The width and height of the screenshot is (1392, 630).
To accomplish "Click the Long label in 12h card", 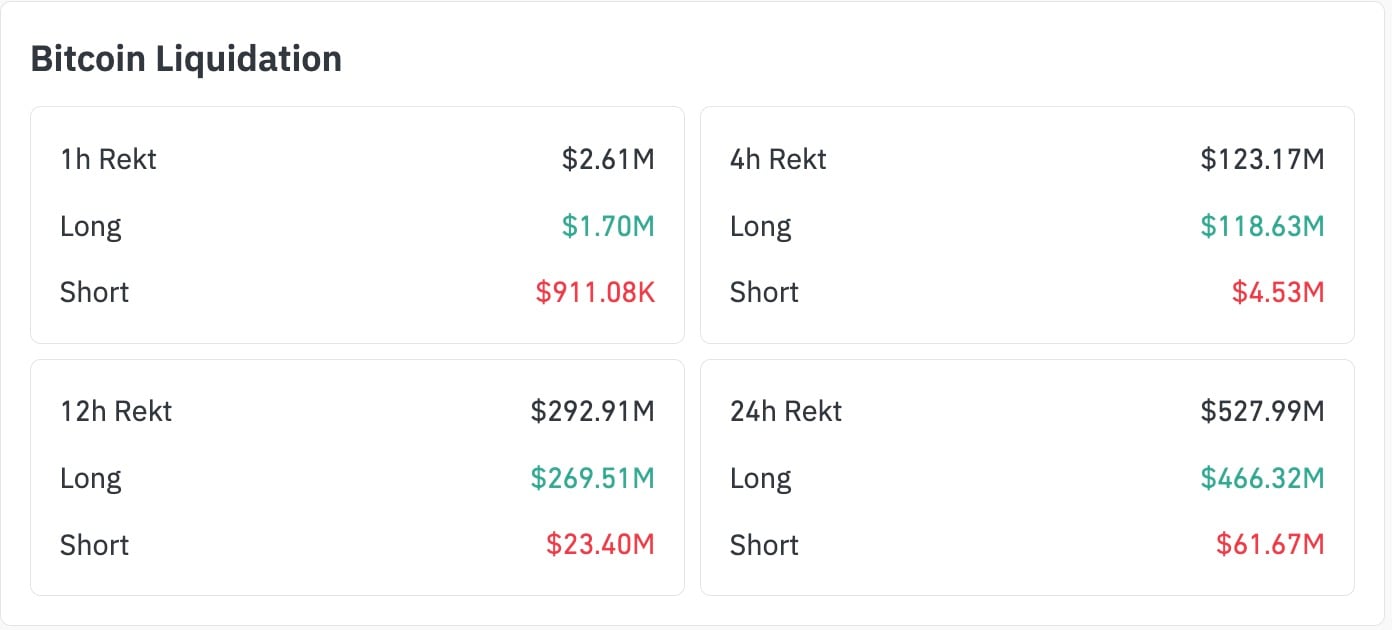I will click(91, 478).
